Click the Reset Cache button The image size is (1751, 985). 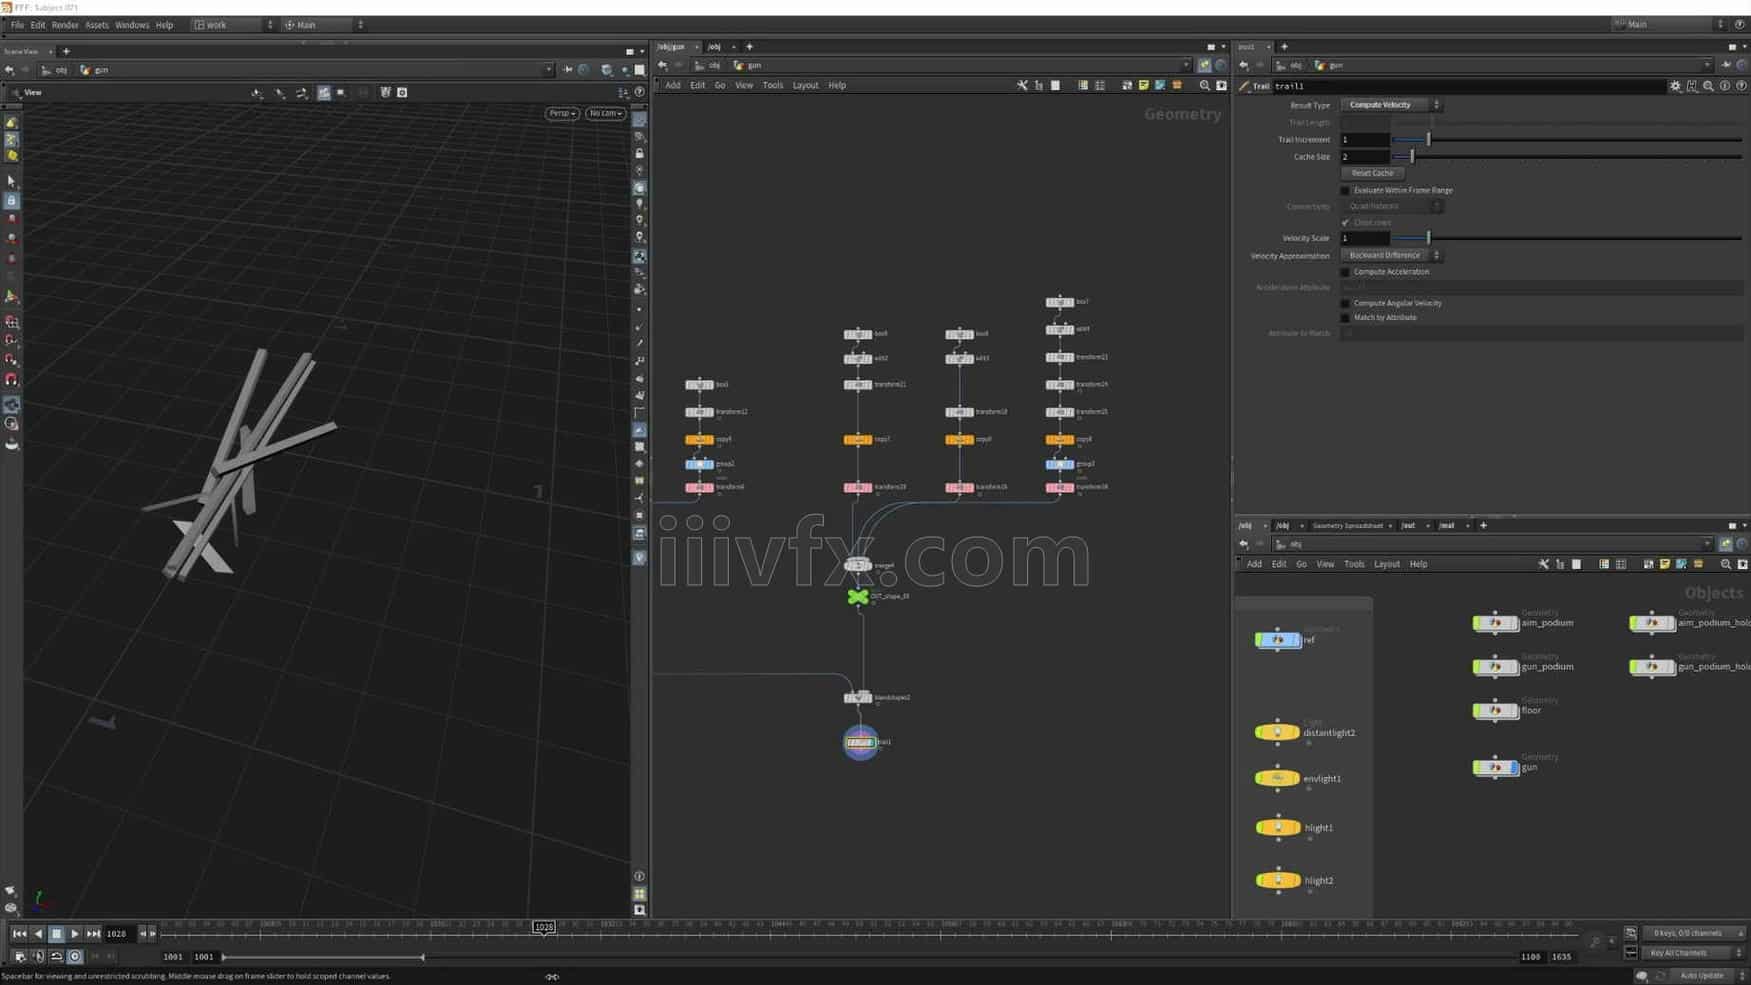[x=1372, y=173]
